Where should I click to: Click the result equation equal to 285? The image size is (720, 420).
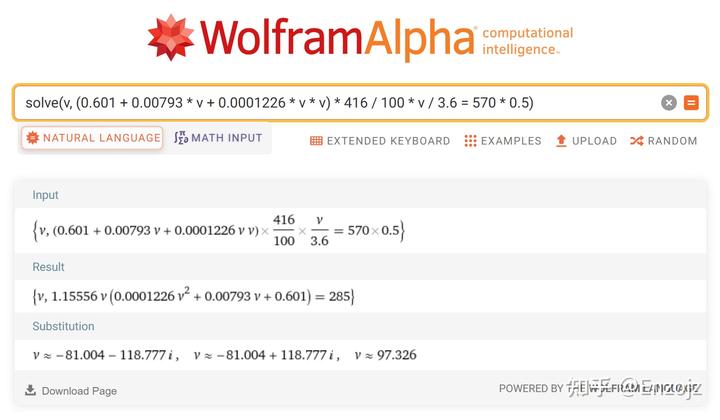pyautogui.click(x=193, y=296)
